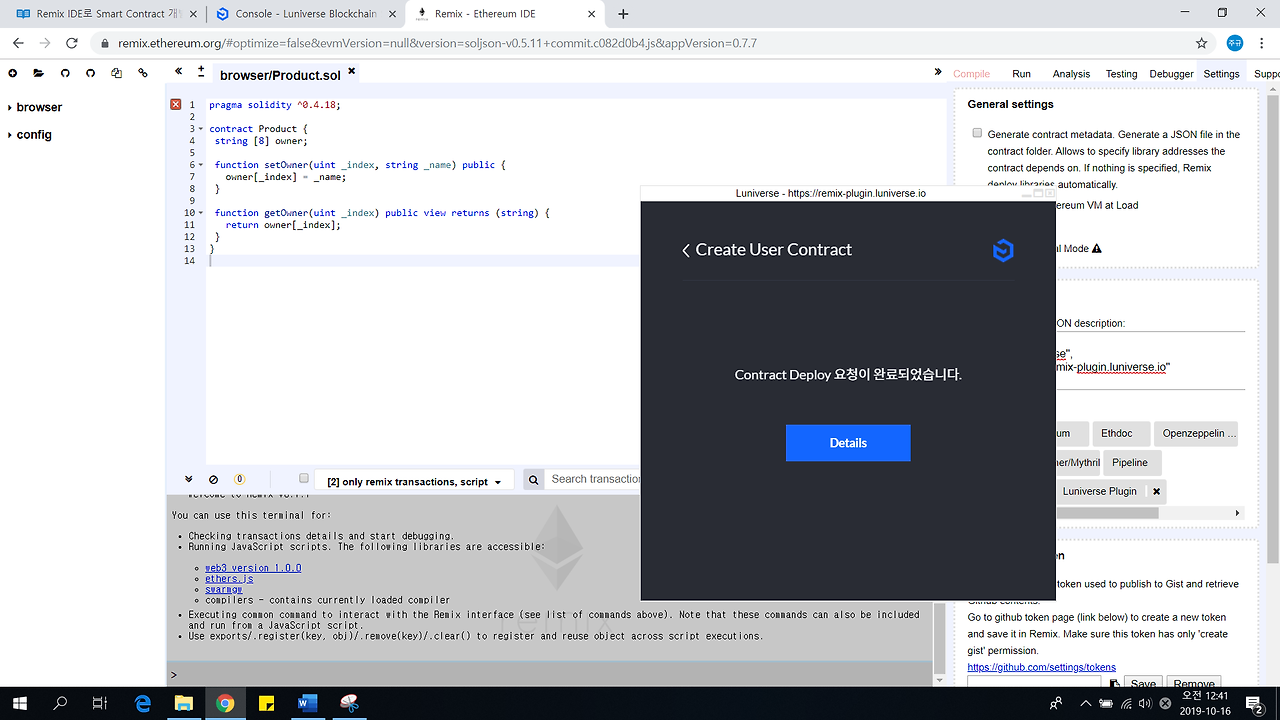
Task: Click the Luniverse logo in plugin
Action: pos(1003,250)
